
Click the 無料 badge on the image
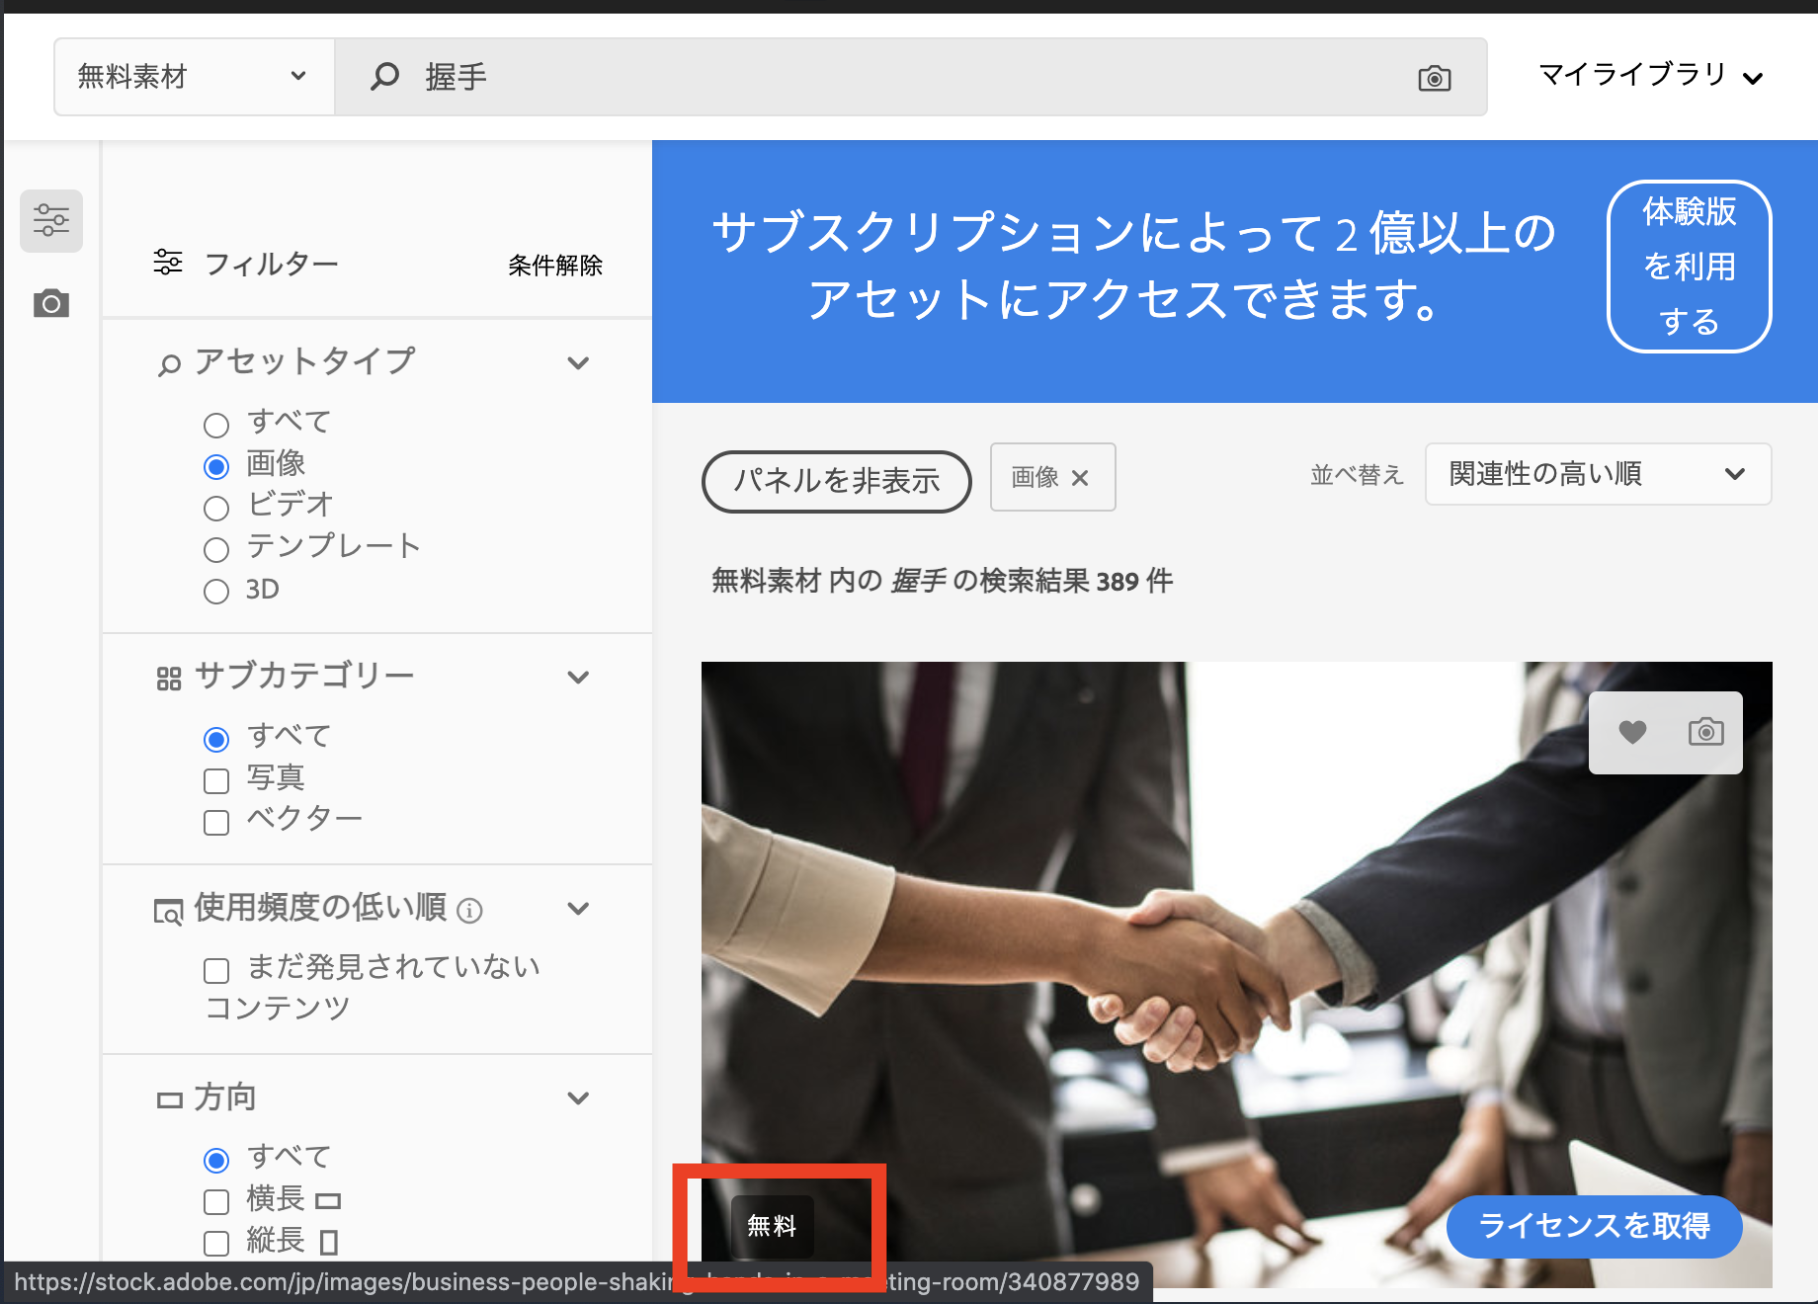pos(772,1226)
